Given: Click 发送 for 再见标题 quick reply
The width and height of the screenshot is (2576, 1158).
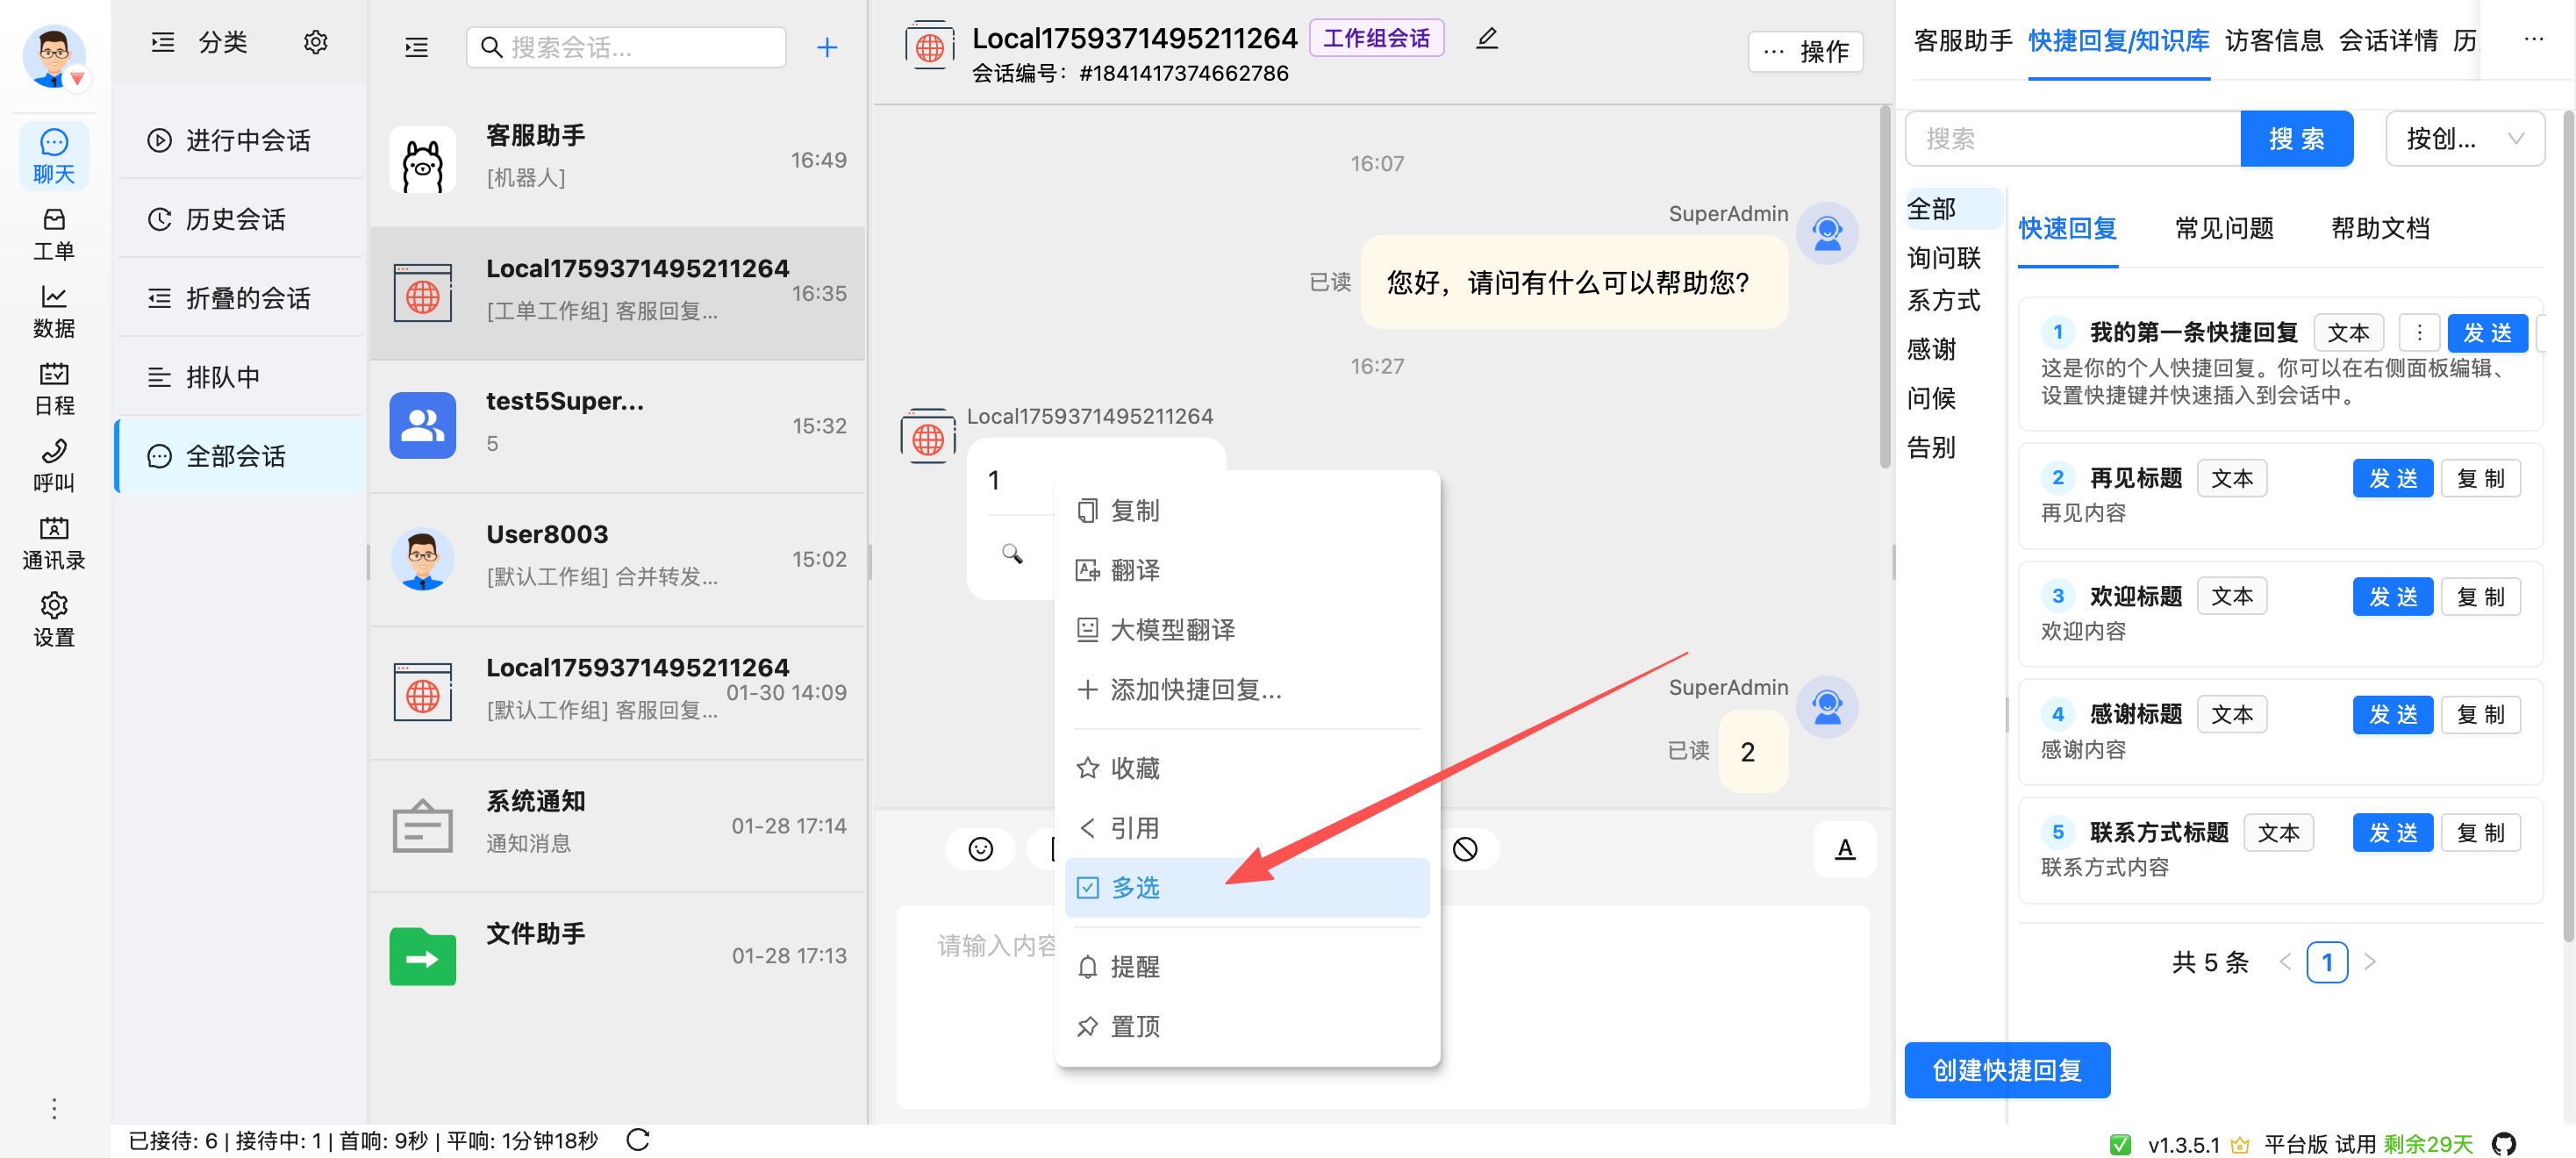Looking at the screenshot, I should (2391, 479).
